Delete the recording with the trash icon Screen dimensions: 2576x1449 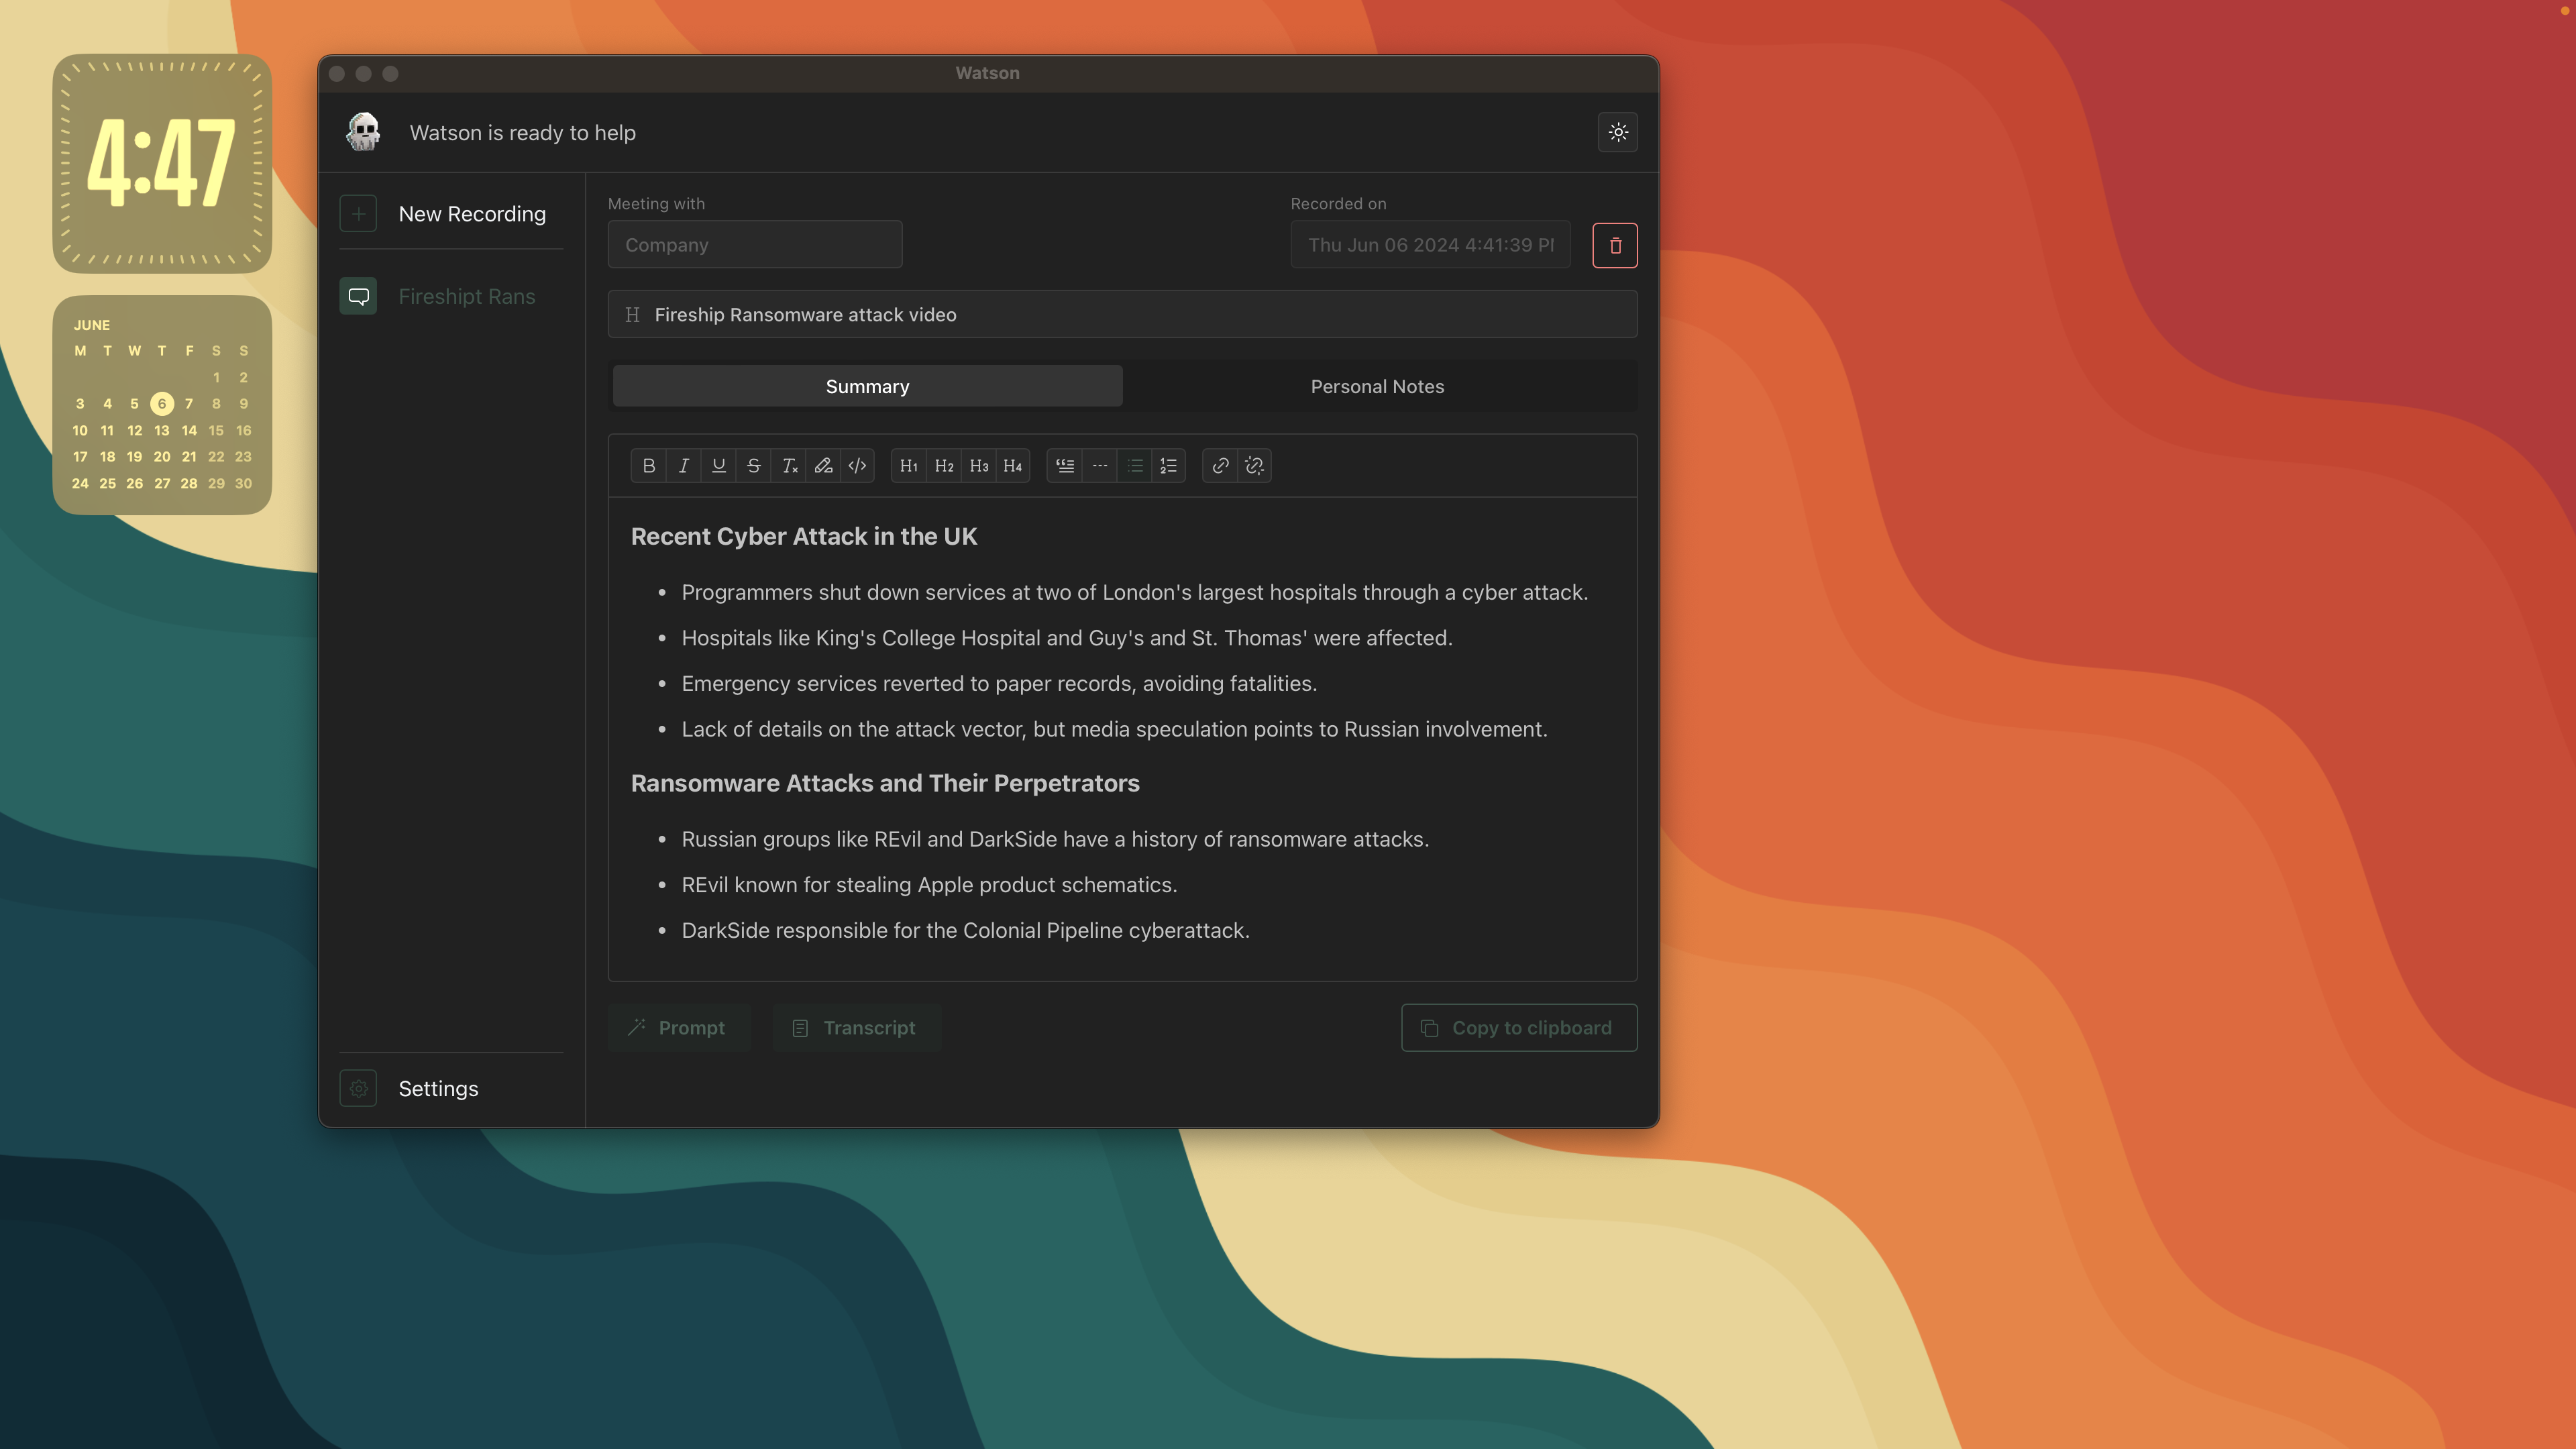coord(1614,245)
